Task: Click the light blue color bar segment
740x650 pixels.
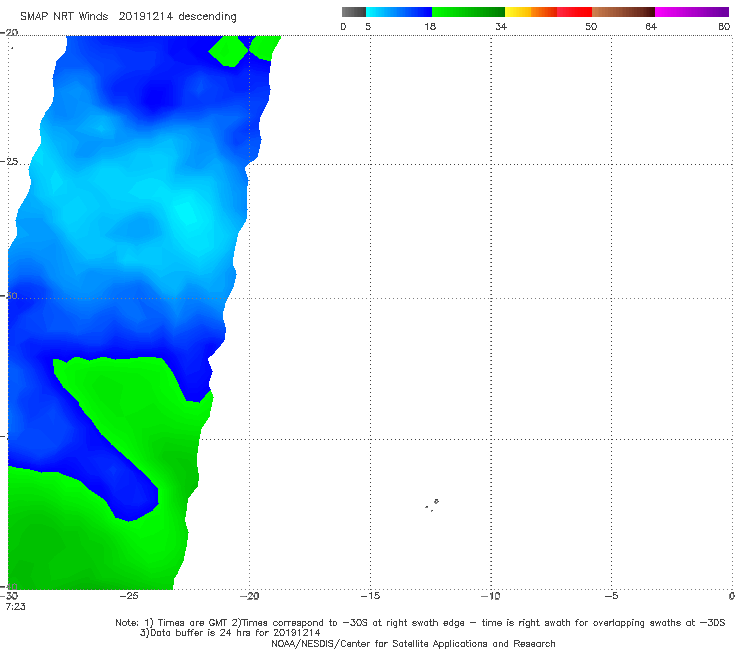Action: coord(399,12)
